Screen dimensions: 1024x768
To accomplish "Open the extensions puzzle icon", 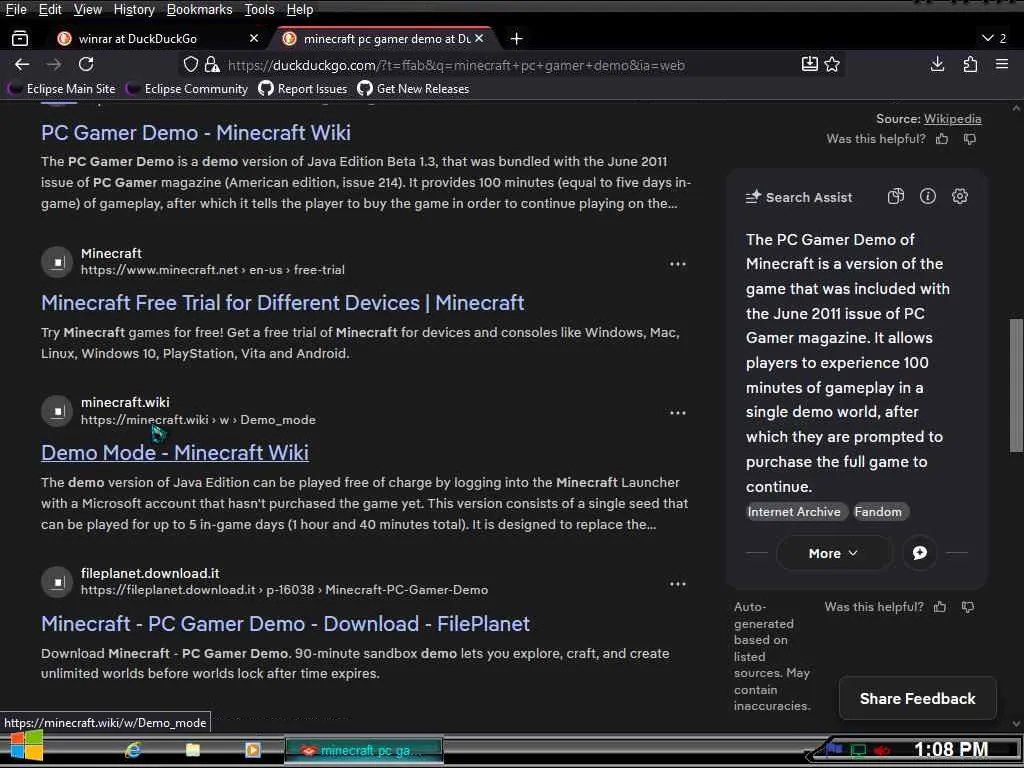I will [x=970, y=64].
